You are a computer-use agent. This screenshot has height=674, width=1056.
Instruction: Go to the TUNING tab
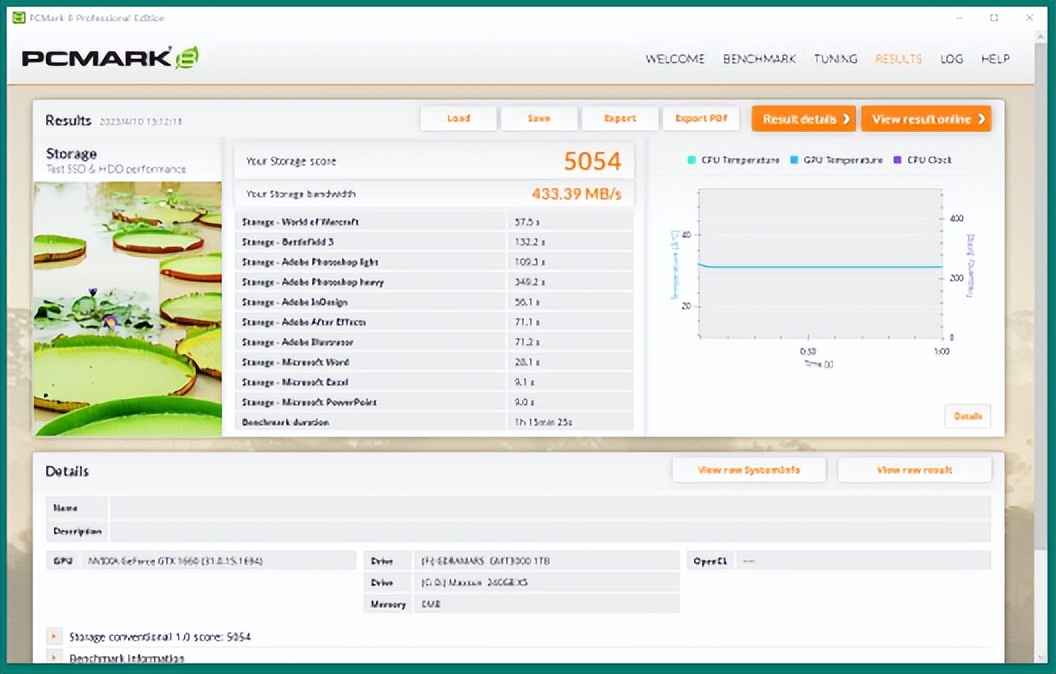click(x=835, y=59)
